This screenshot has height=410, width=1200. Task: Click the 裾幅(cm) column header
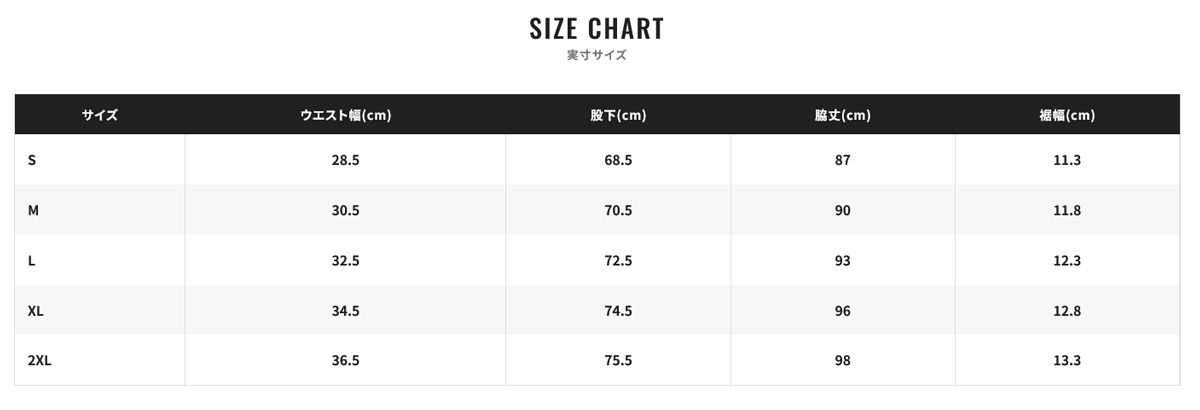pos(1068,115)
